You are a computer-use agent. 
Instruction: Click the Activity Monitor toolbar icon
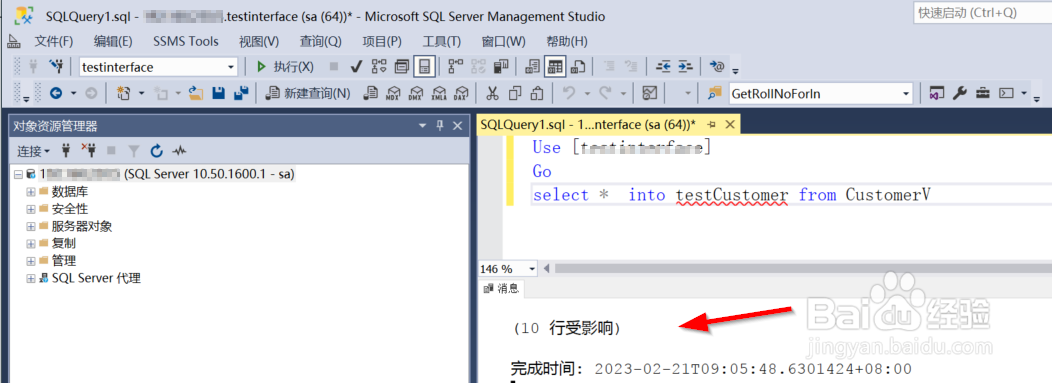click(649, 94)
